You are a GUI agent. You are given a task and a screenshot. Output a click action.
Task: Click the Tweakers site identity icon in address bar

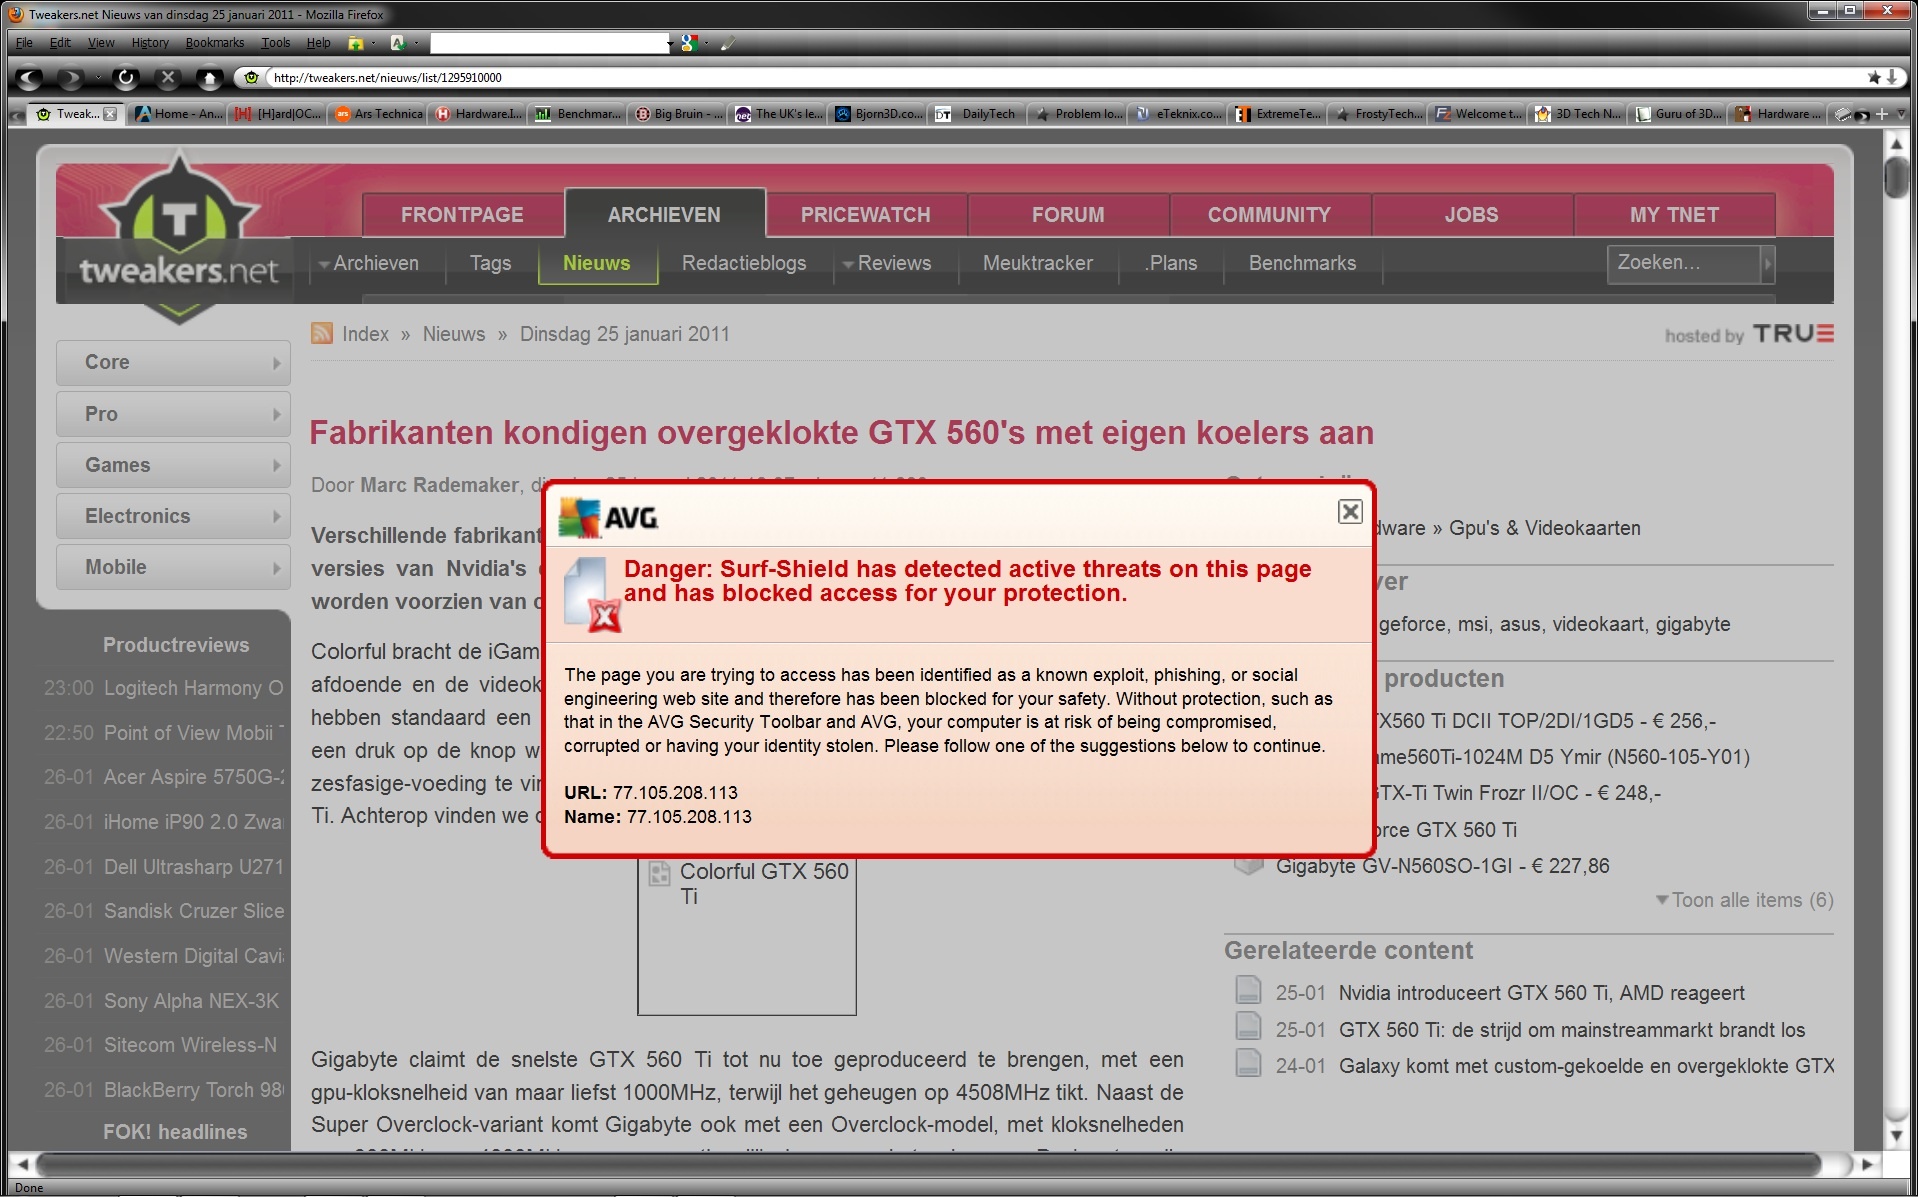(252, 77)
